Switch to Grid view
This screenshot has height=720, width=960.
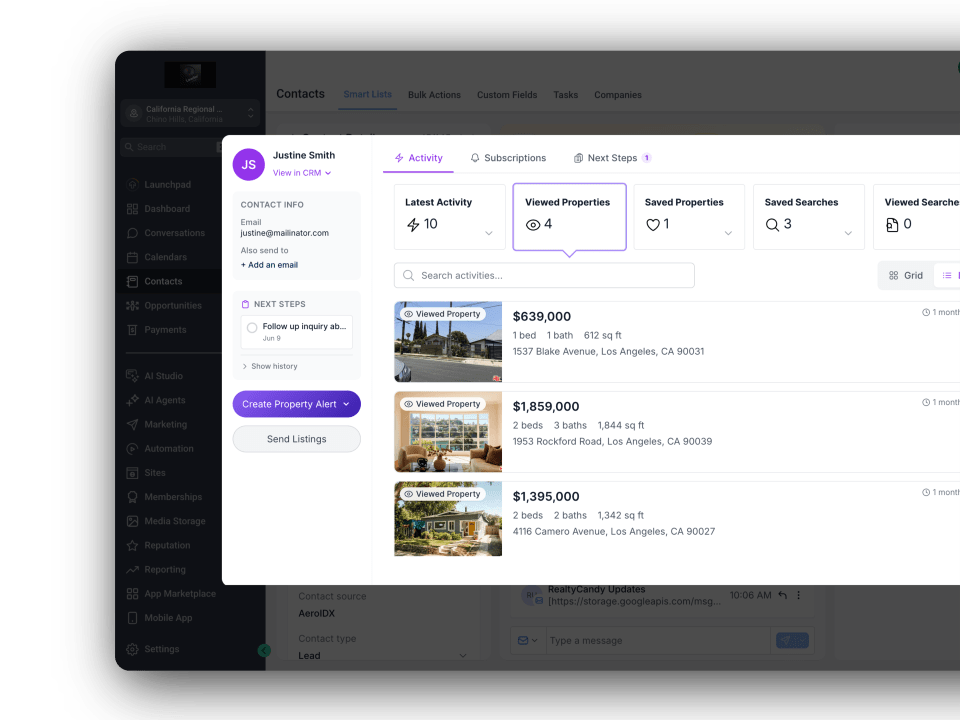906,276
